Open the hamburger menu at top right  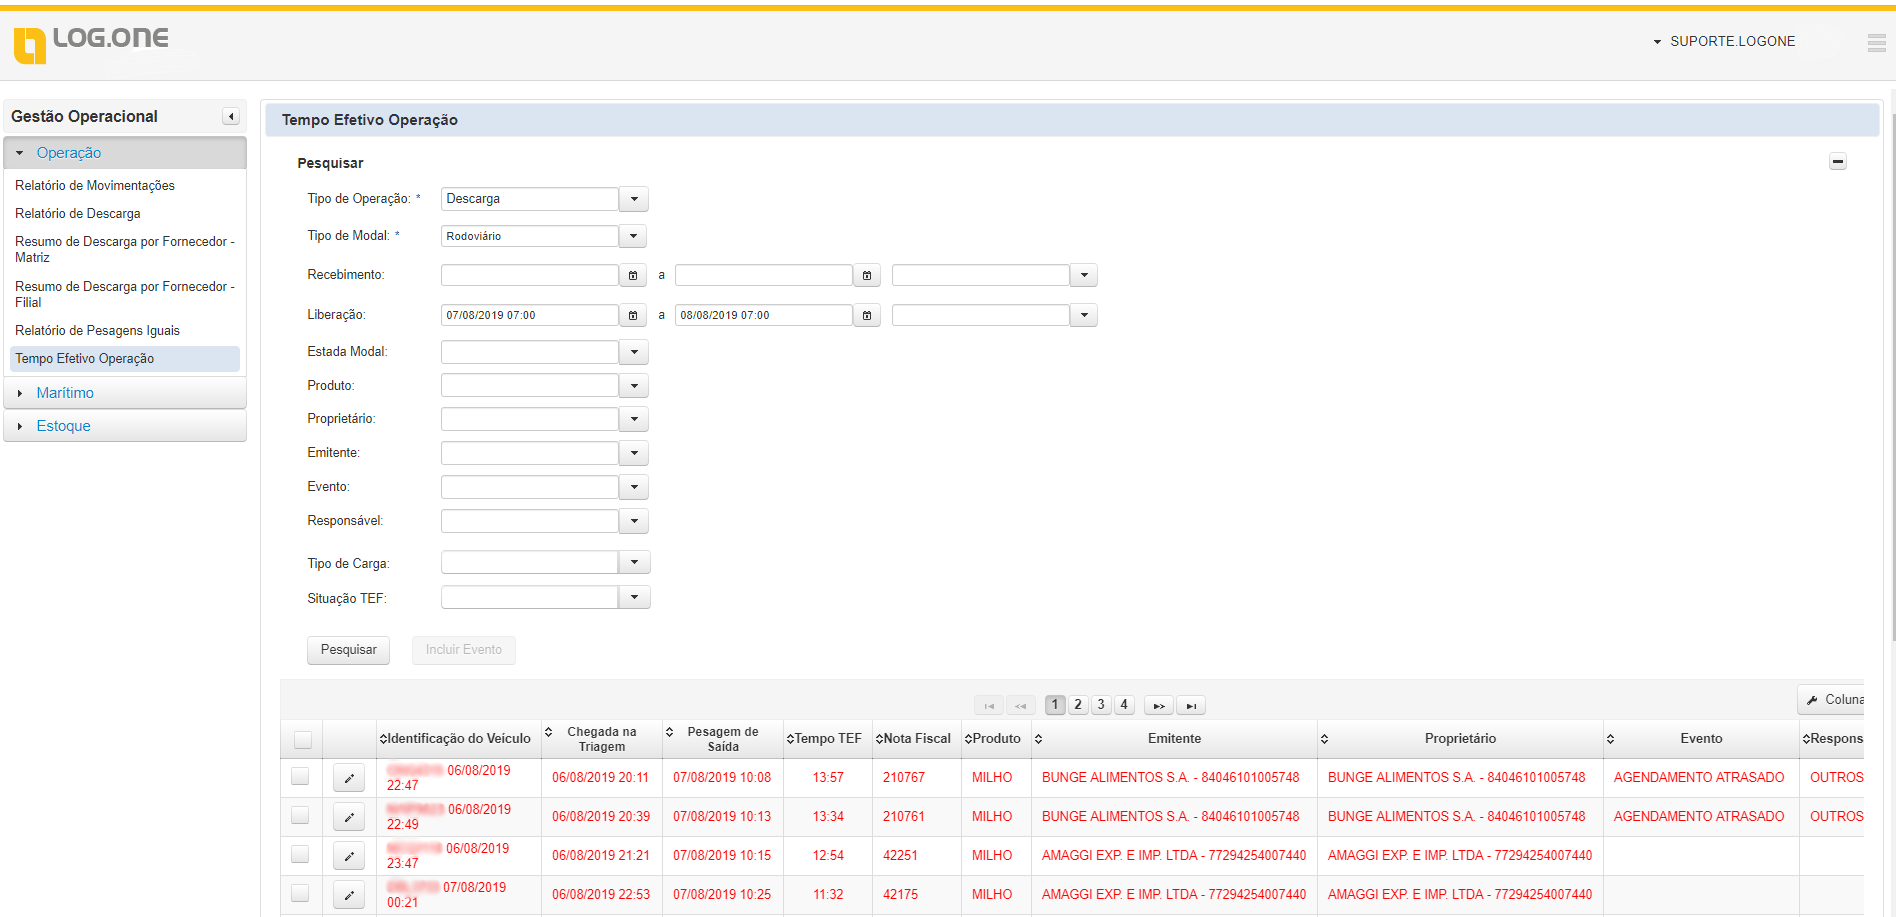[1876, 42]
